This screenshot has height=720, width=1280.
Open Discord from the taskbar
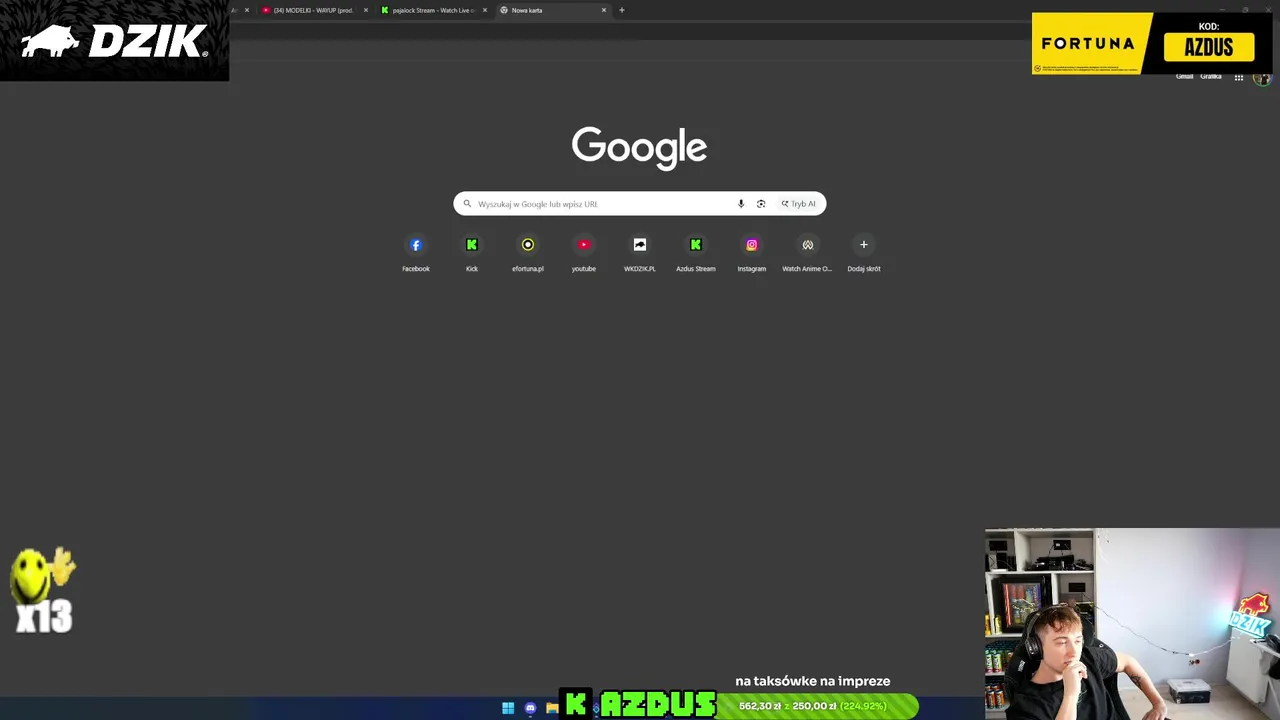tap(530, 708)
